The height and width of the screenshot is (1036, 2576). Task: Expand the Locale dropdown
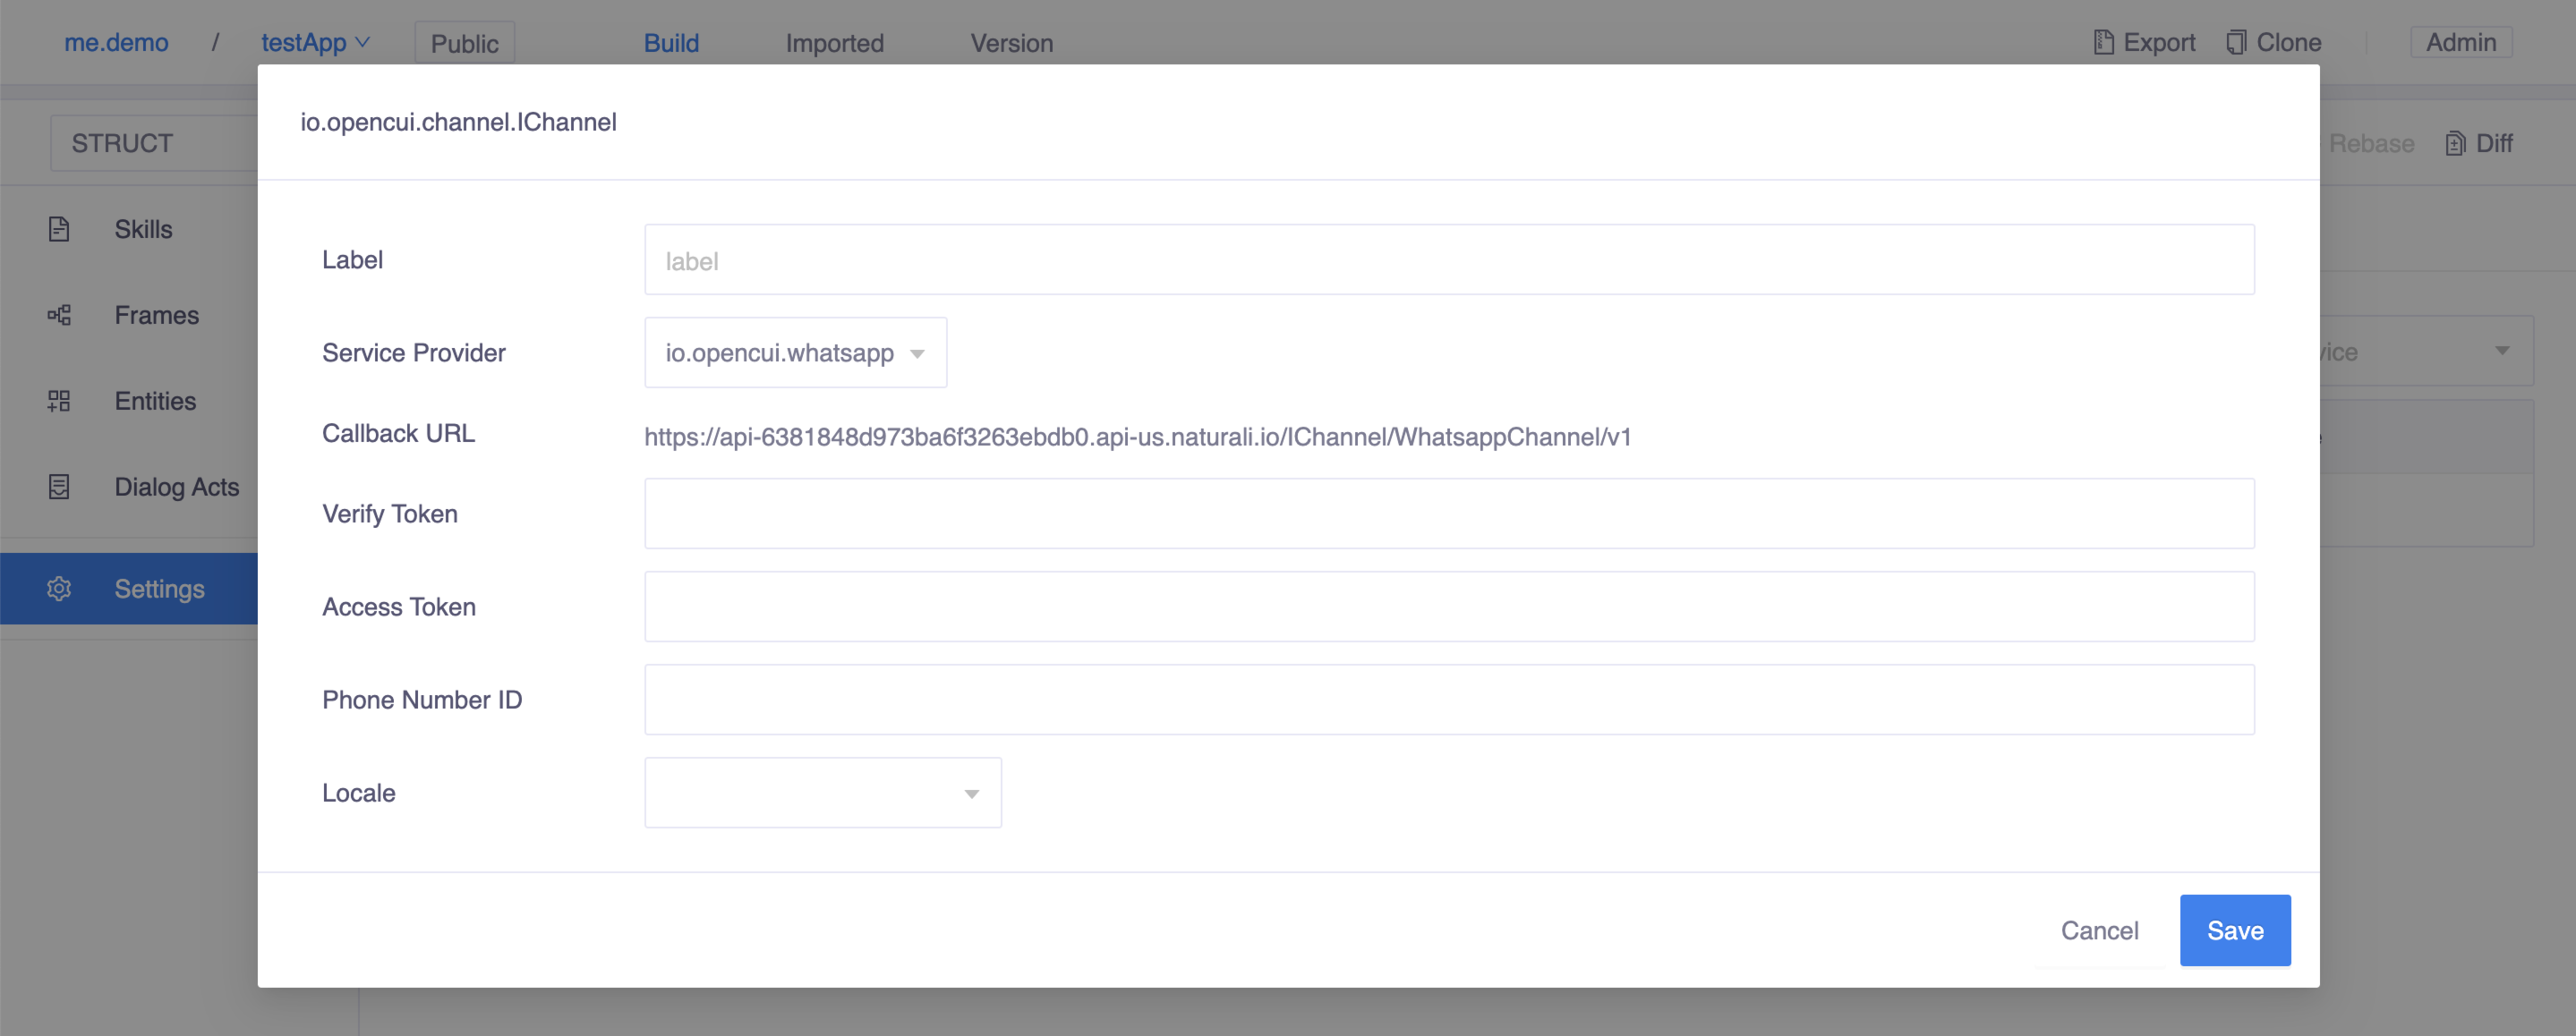[x=822, y=793]
